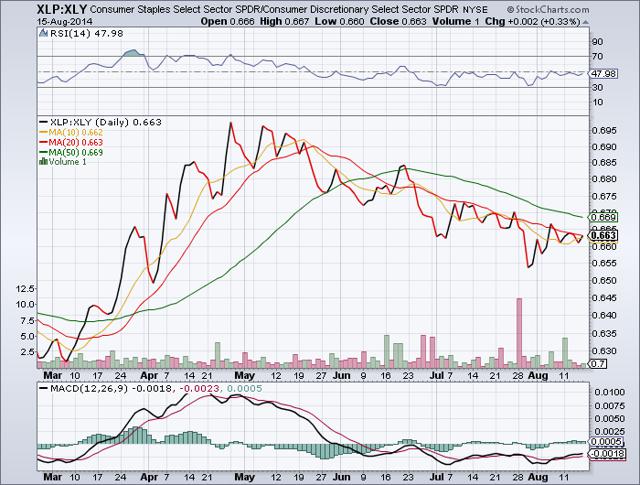
Task: Click 'Apr' on the MACD panel date axis
Action: (149, 477)
